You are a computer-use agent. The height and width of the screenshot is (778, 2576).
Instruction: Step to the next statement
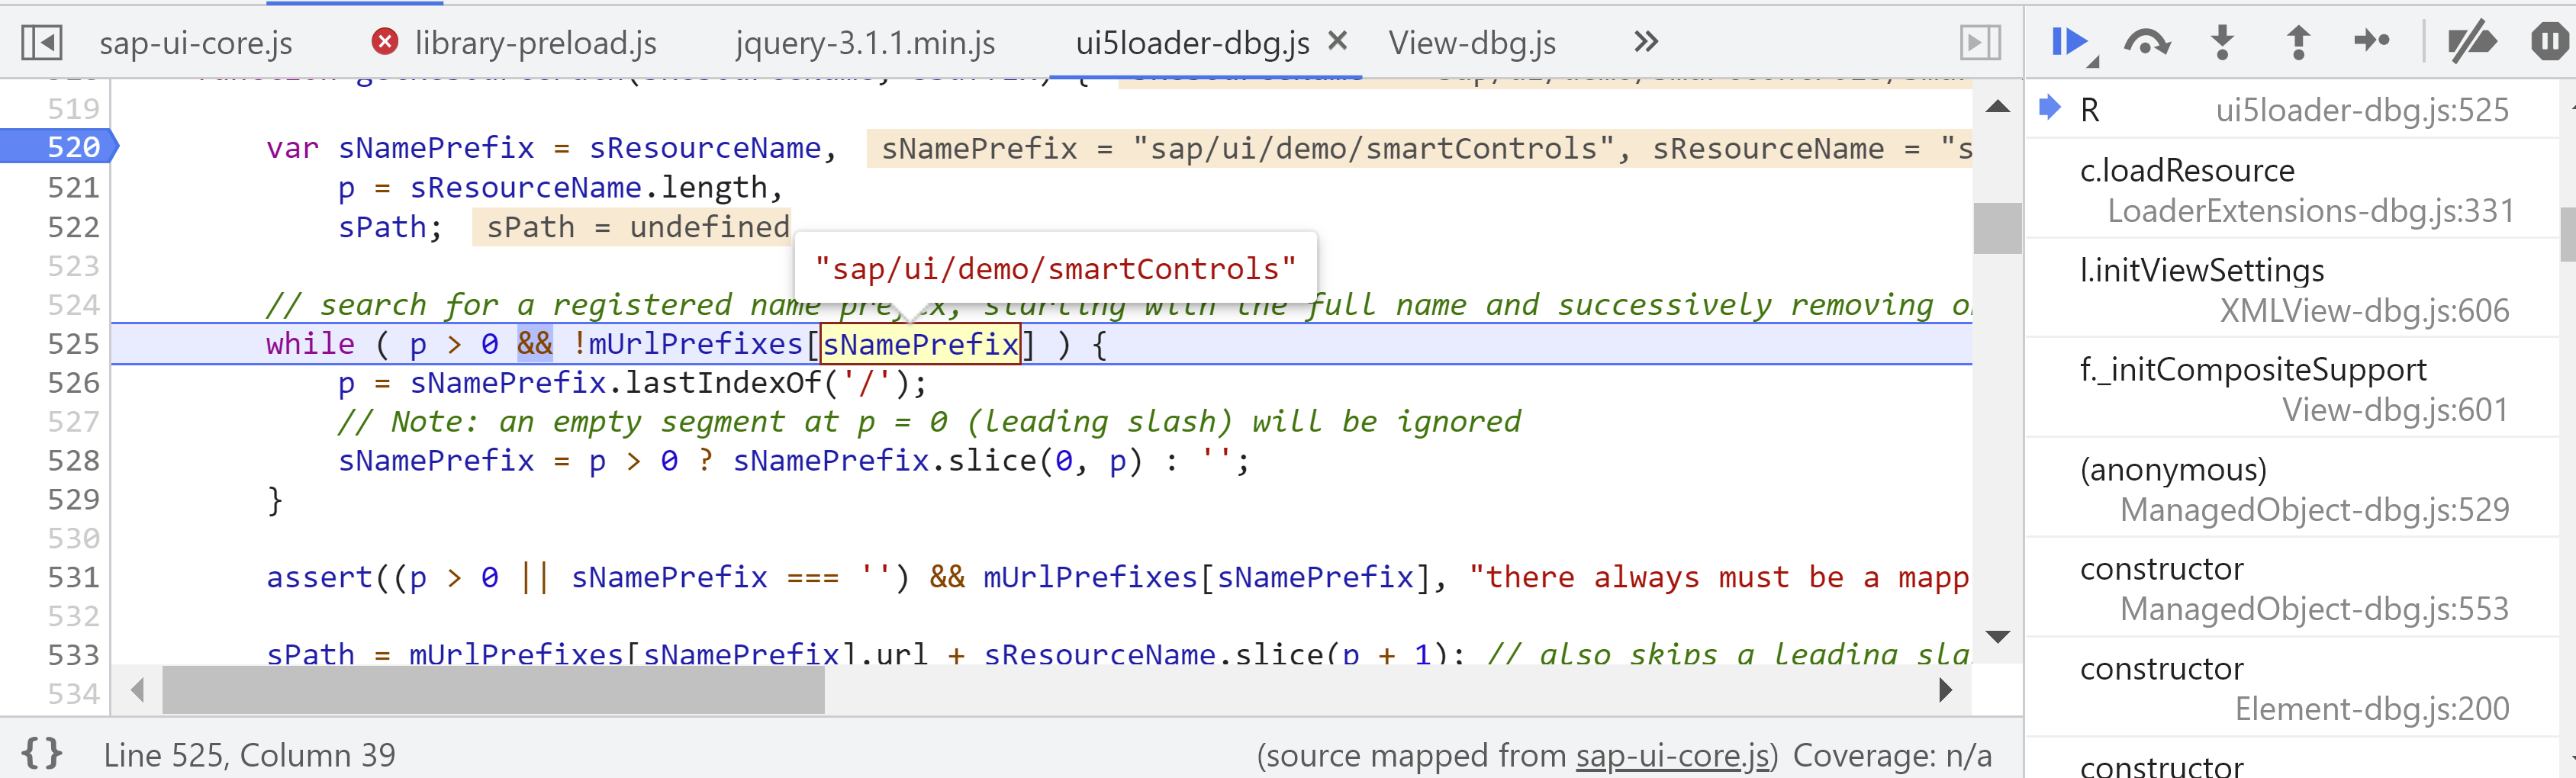pyautogui.click(x=2372, y=41)
